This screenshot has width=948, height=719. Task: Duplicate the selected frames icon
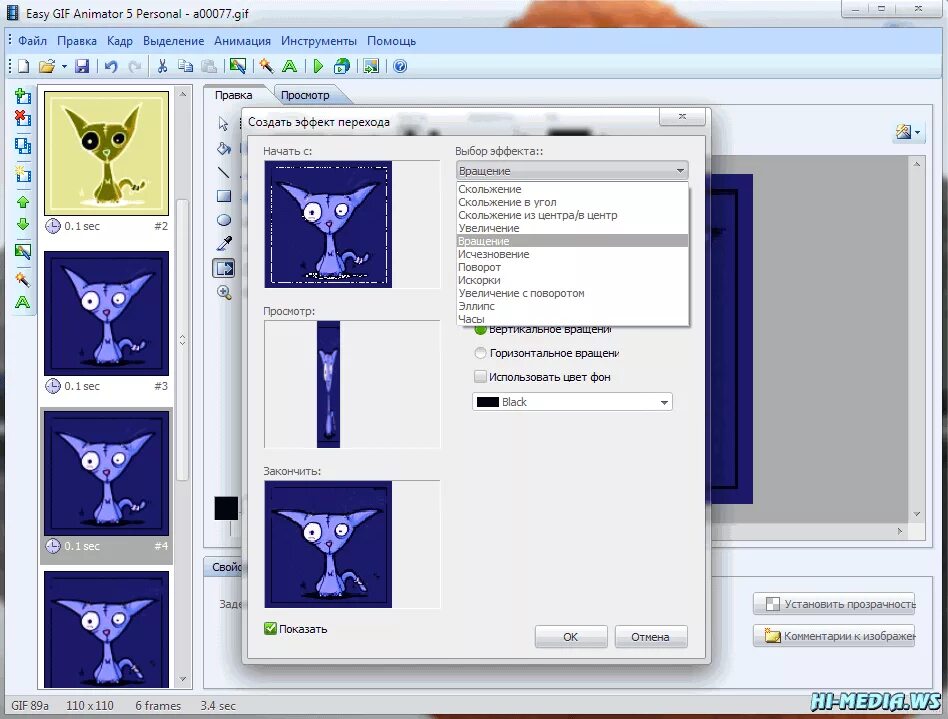23,146
